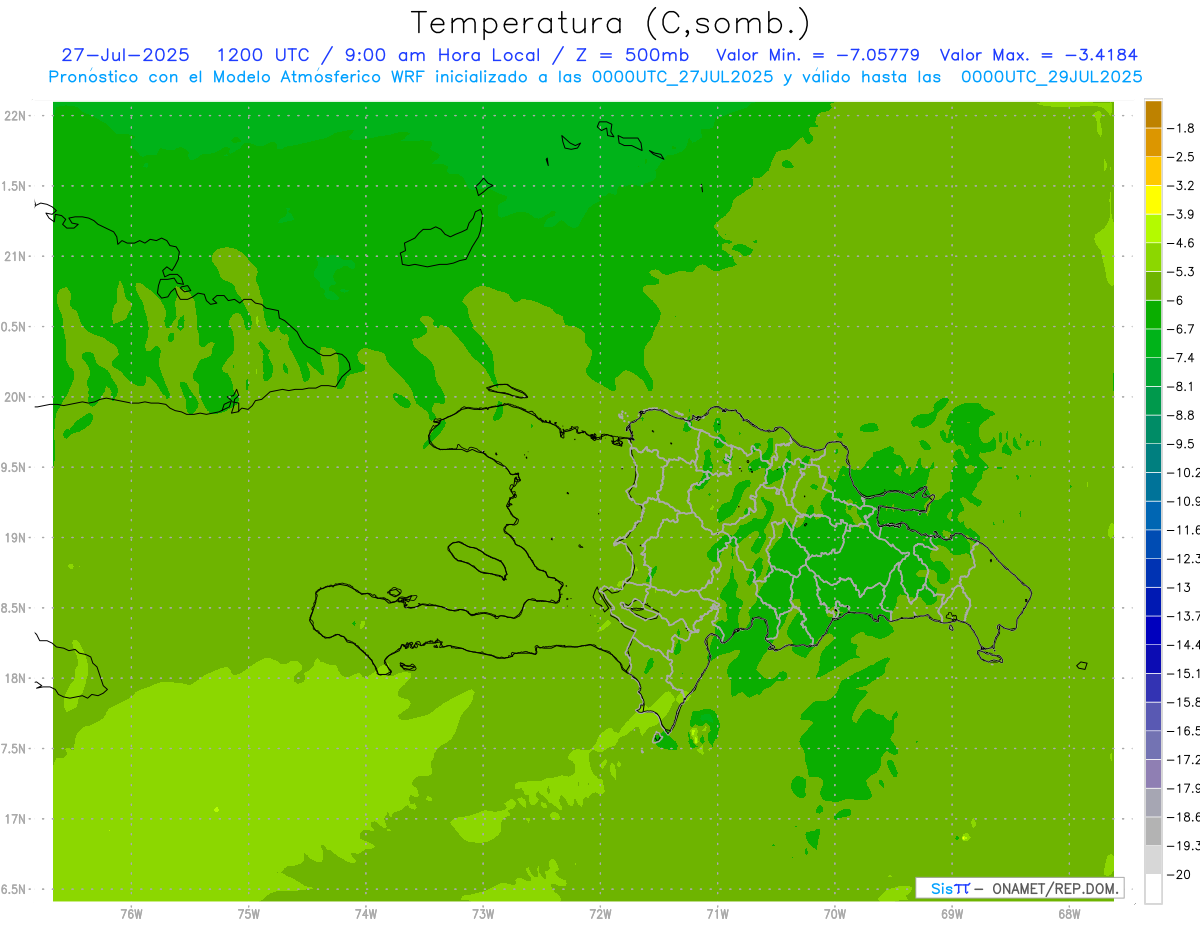
Task: Click the '-1.8' colorbar value
Action: (1181, 128)
